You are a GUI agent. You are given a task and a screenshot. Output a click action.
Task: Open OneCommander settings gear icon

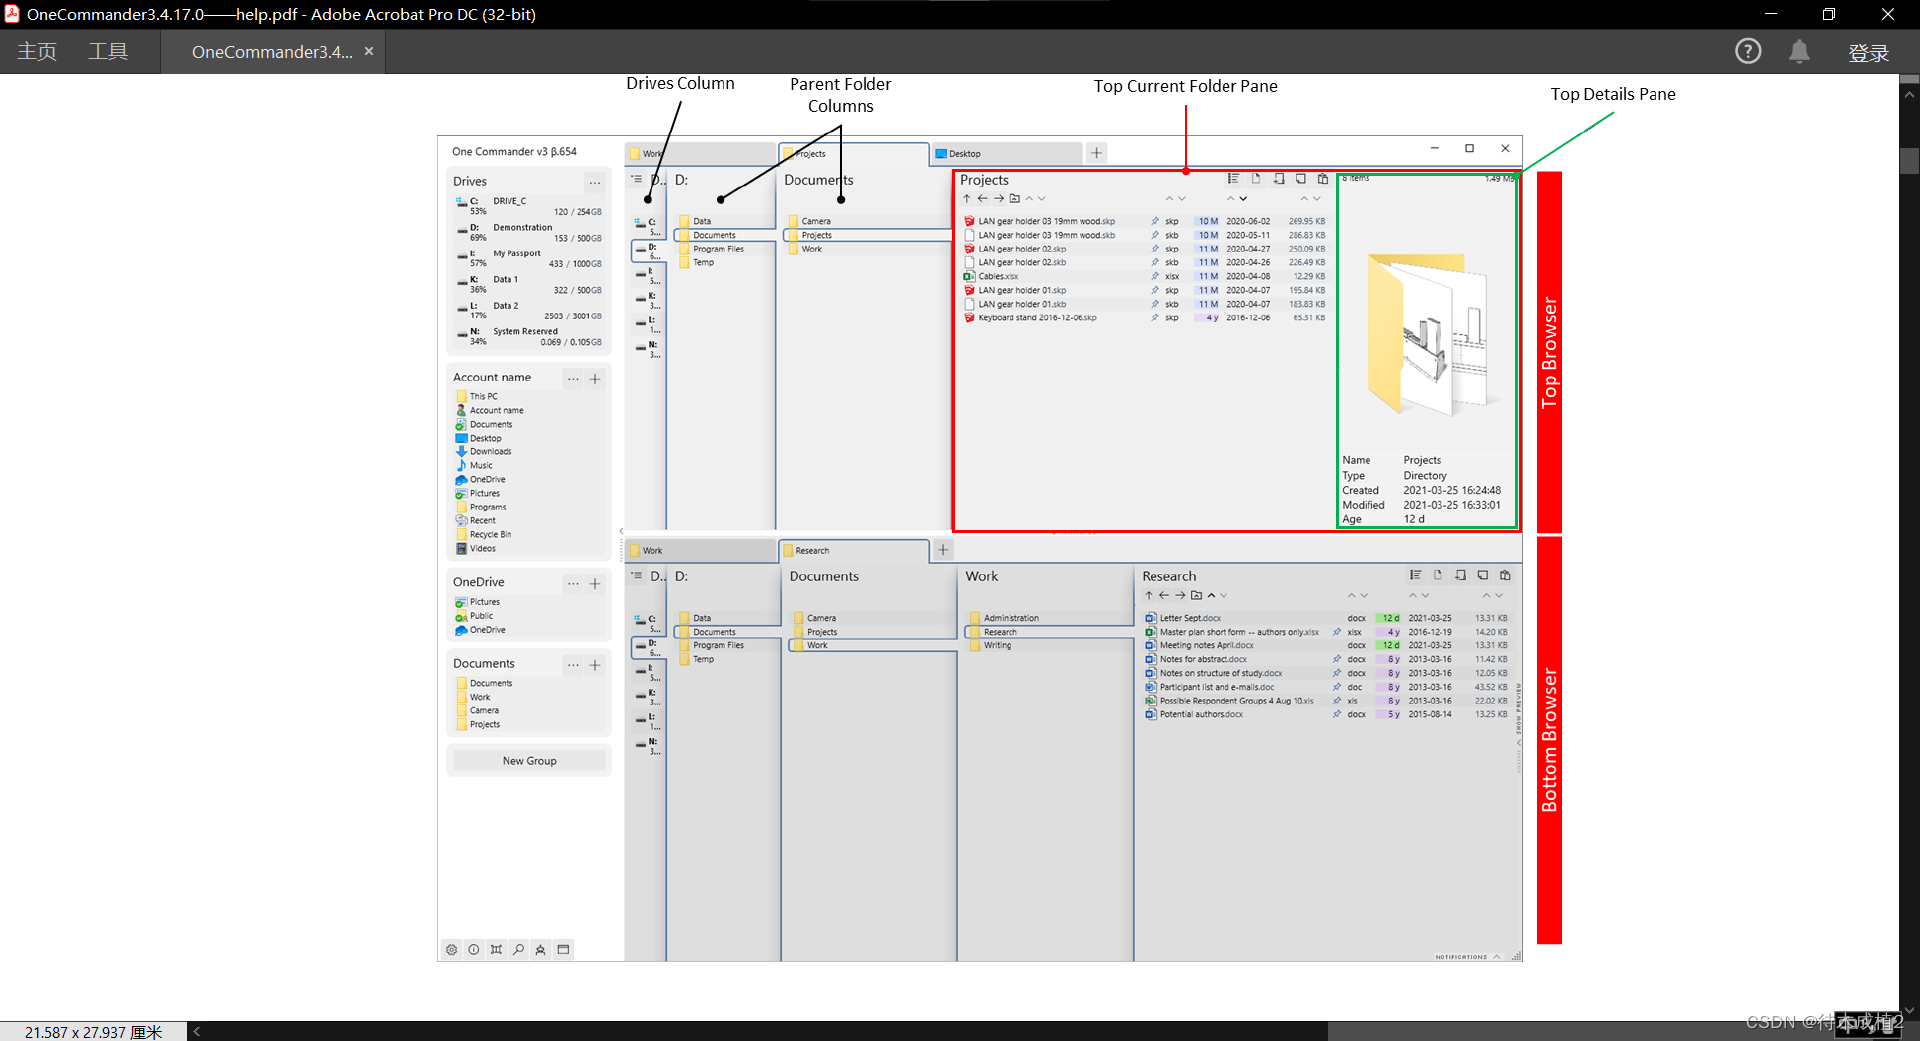pos(452,950)
